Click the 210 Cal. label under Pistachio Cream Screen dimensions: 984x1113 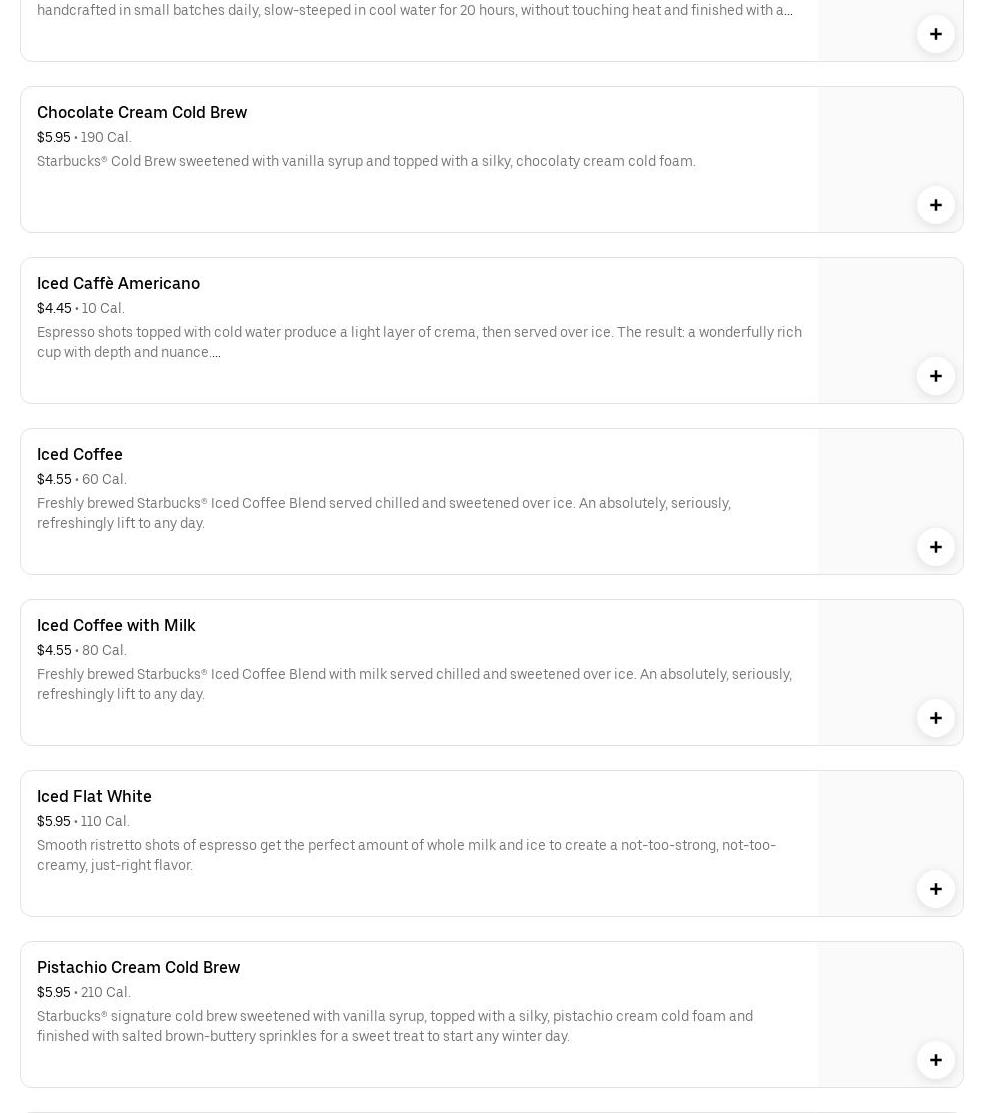tap(106, 992)
